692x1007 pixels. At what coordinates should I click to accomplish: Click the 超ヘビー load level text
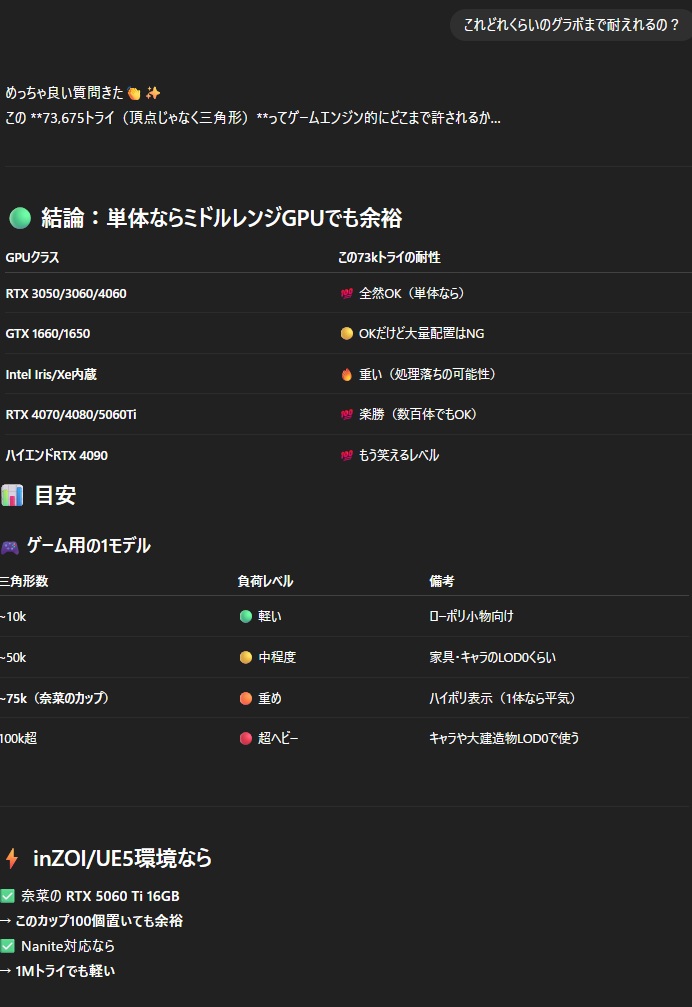point(278,739)
